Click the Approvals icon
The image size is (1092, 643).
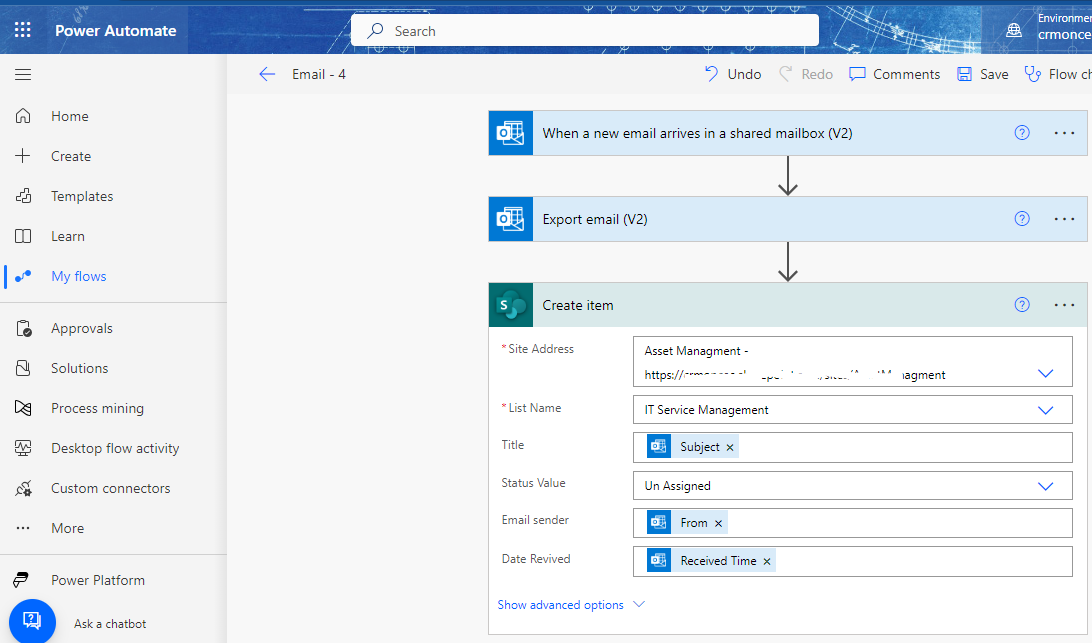click(23, 328)
